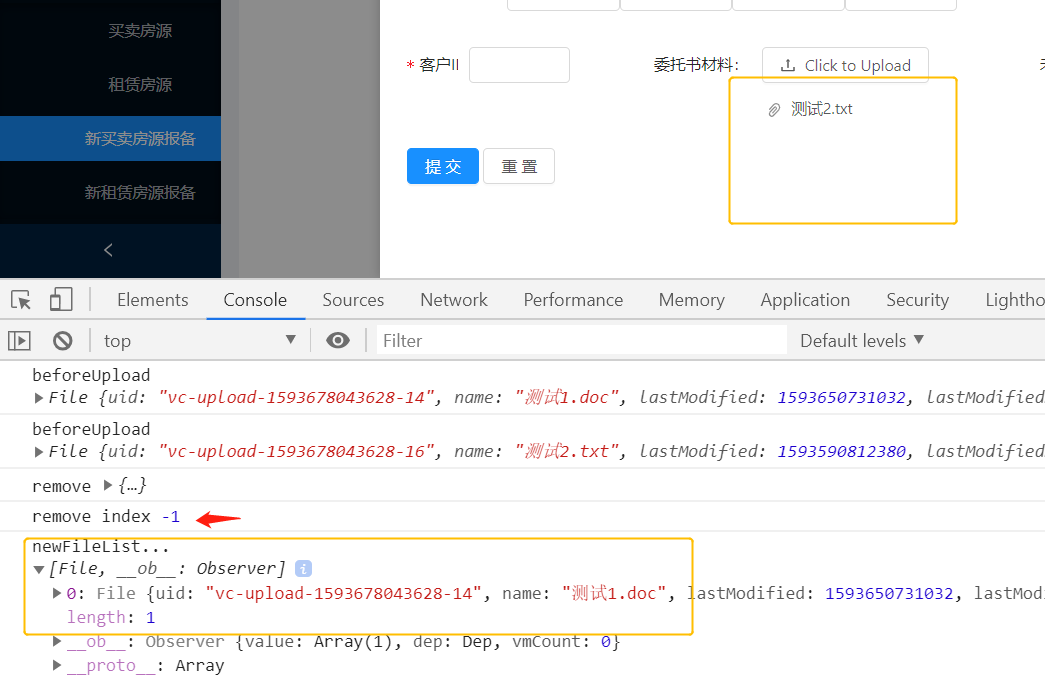Click the eye icon to create live expression
Screen dimensions: 1045x676
tap(337, 340)
